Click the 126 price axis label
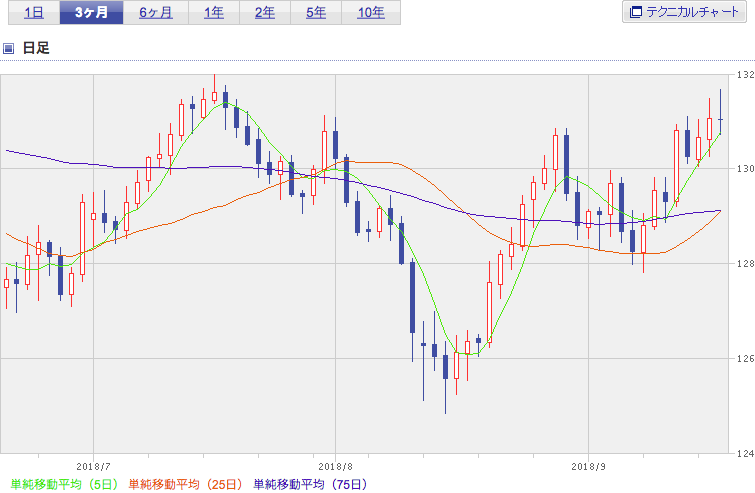 [745, 358]
